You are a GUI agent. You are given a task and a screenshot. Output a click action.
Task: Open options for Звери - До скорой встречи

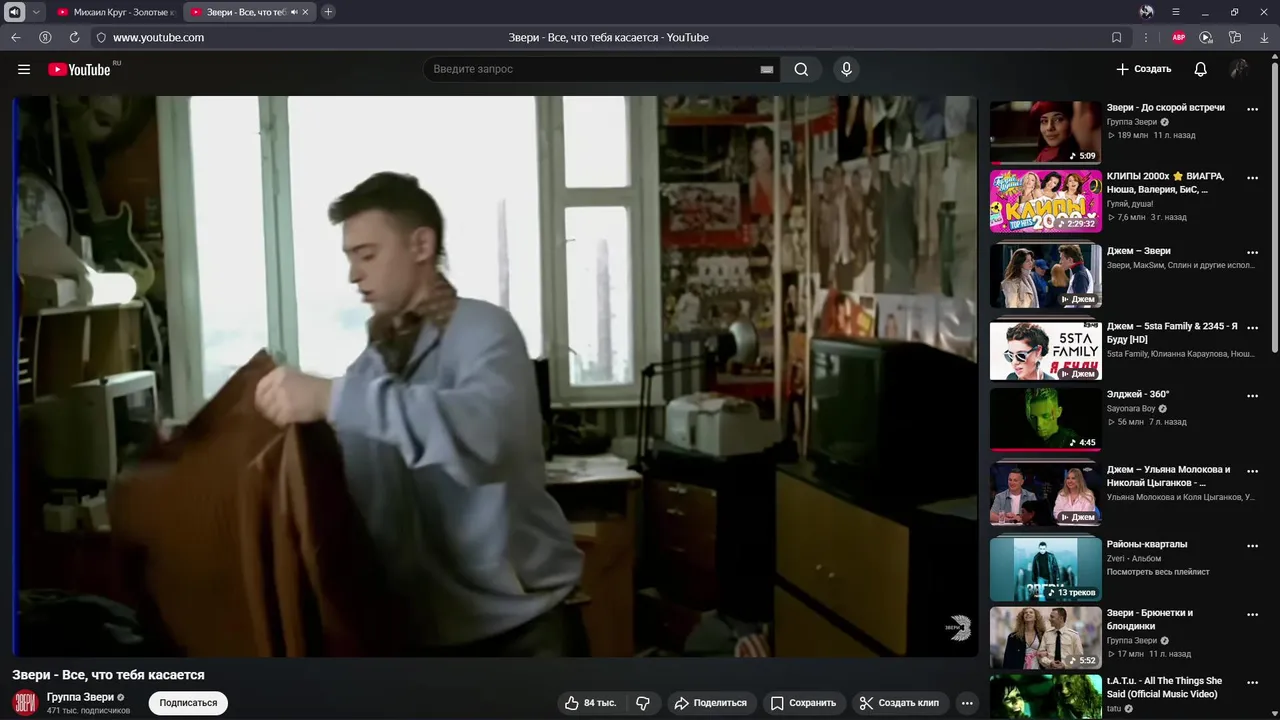pyautogui.click(x=1252, y=110)
